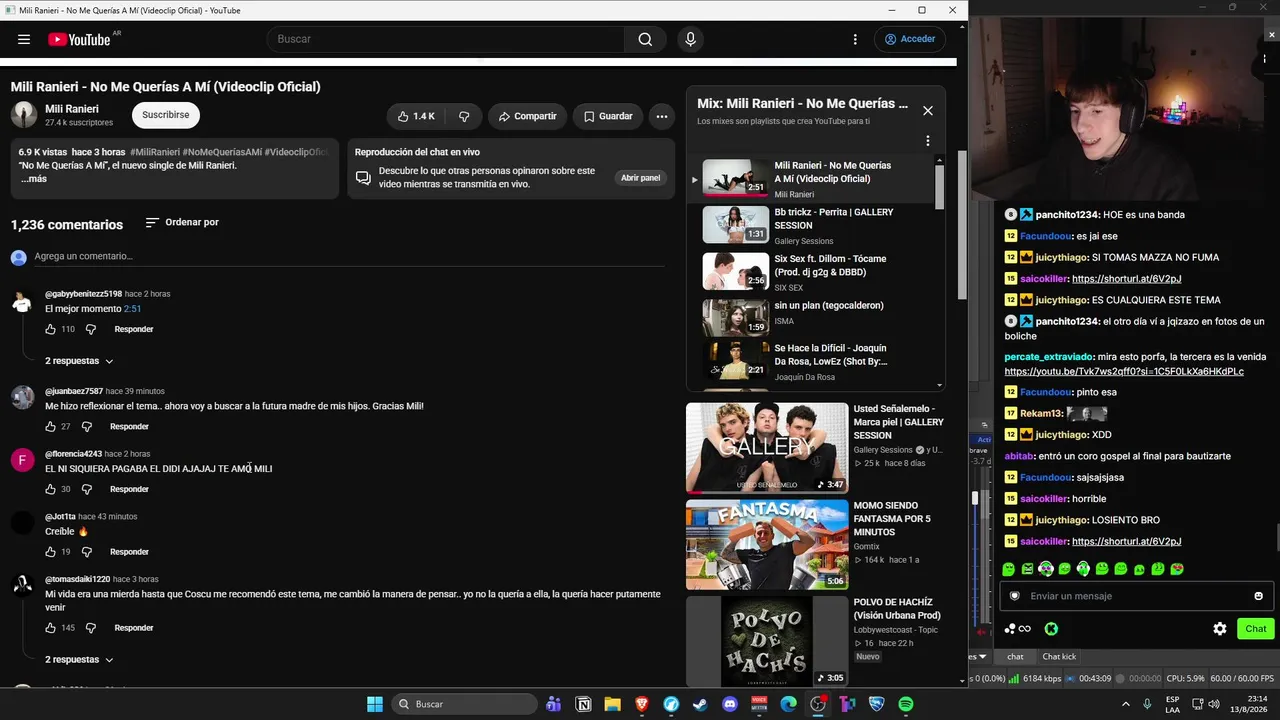Open the POLVO DE HACHÍZ video thumbnail
This screenshot has height=720, width=1280.
click(767, 641)
